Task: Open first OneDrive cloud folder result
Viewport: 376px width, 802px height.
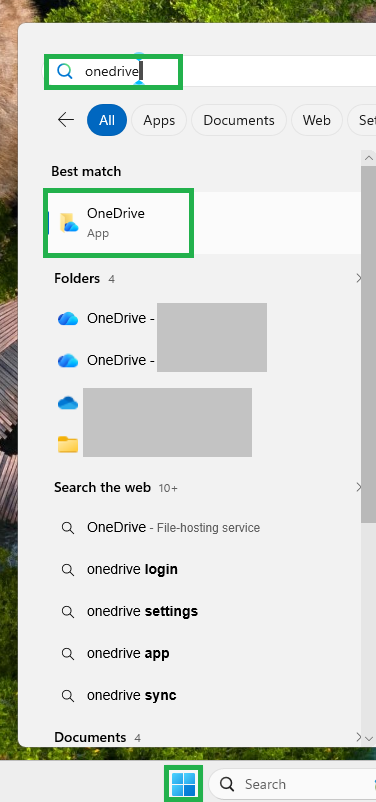Action: coord(205,319)
